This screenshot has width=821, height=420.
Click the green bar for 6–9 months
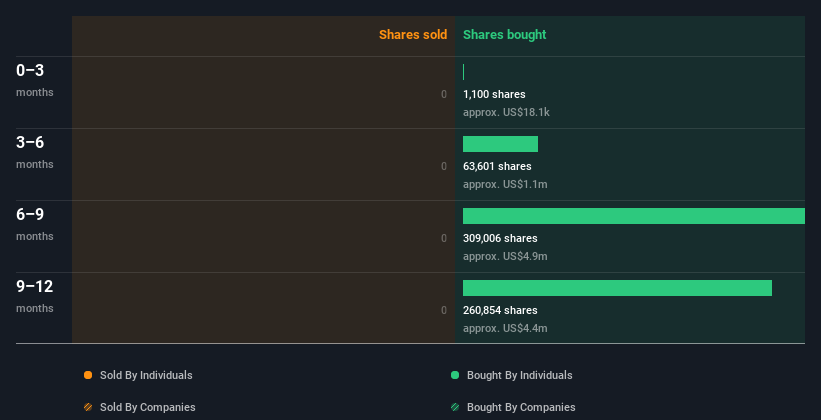(634, 216)
